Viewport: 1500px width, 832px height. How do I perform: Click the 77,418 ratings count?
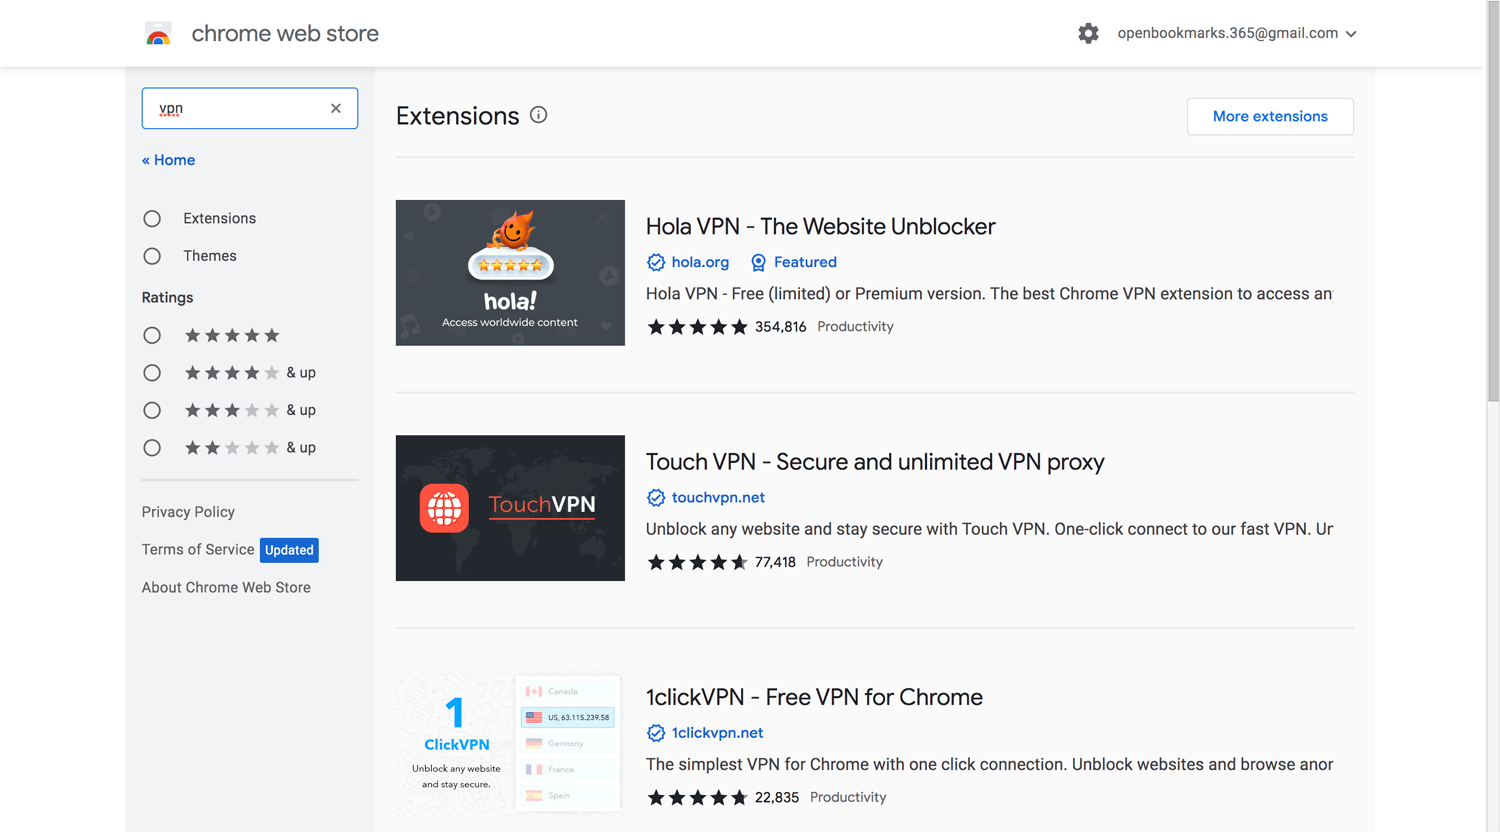click(775, 562)
